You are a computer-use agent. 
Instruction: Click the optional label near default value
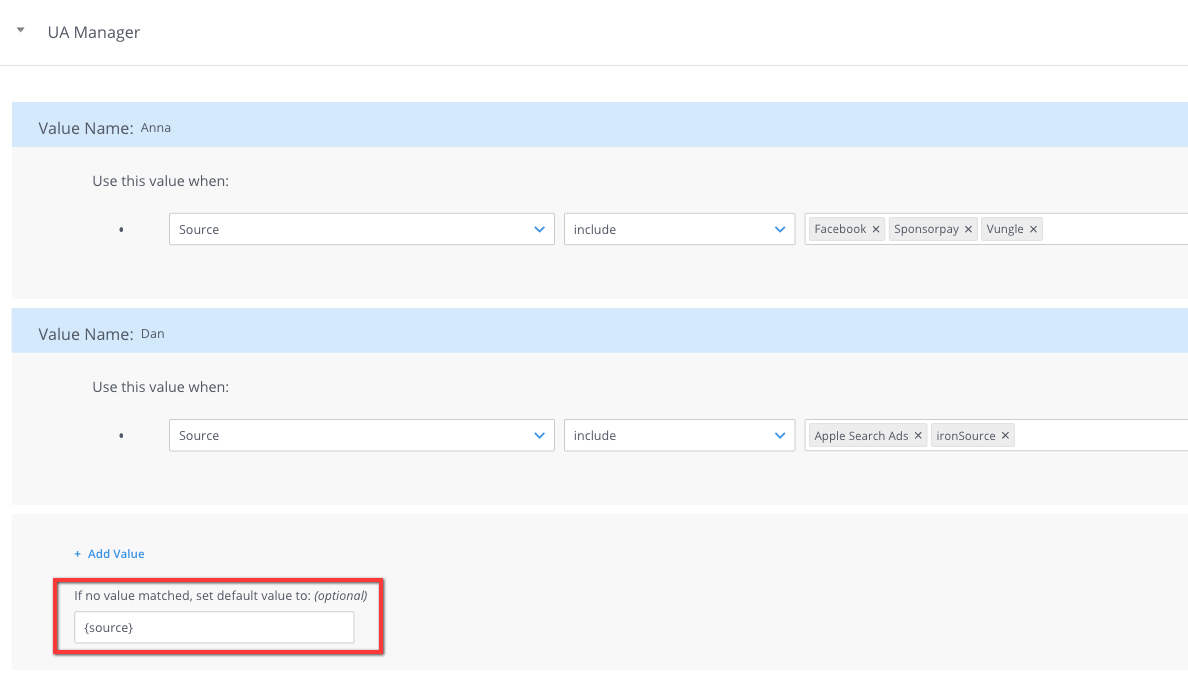coord(341,595)
